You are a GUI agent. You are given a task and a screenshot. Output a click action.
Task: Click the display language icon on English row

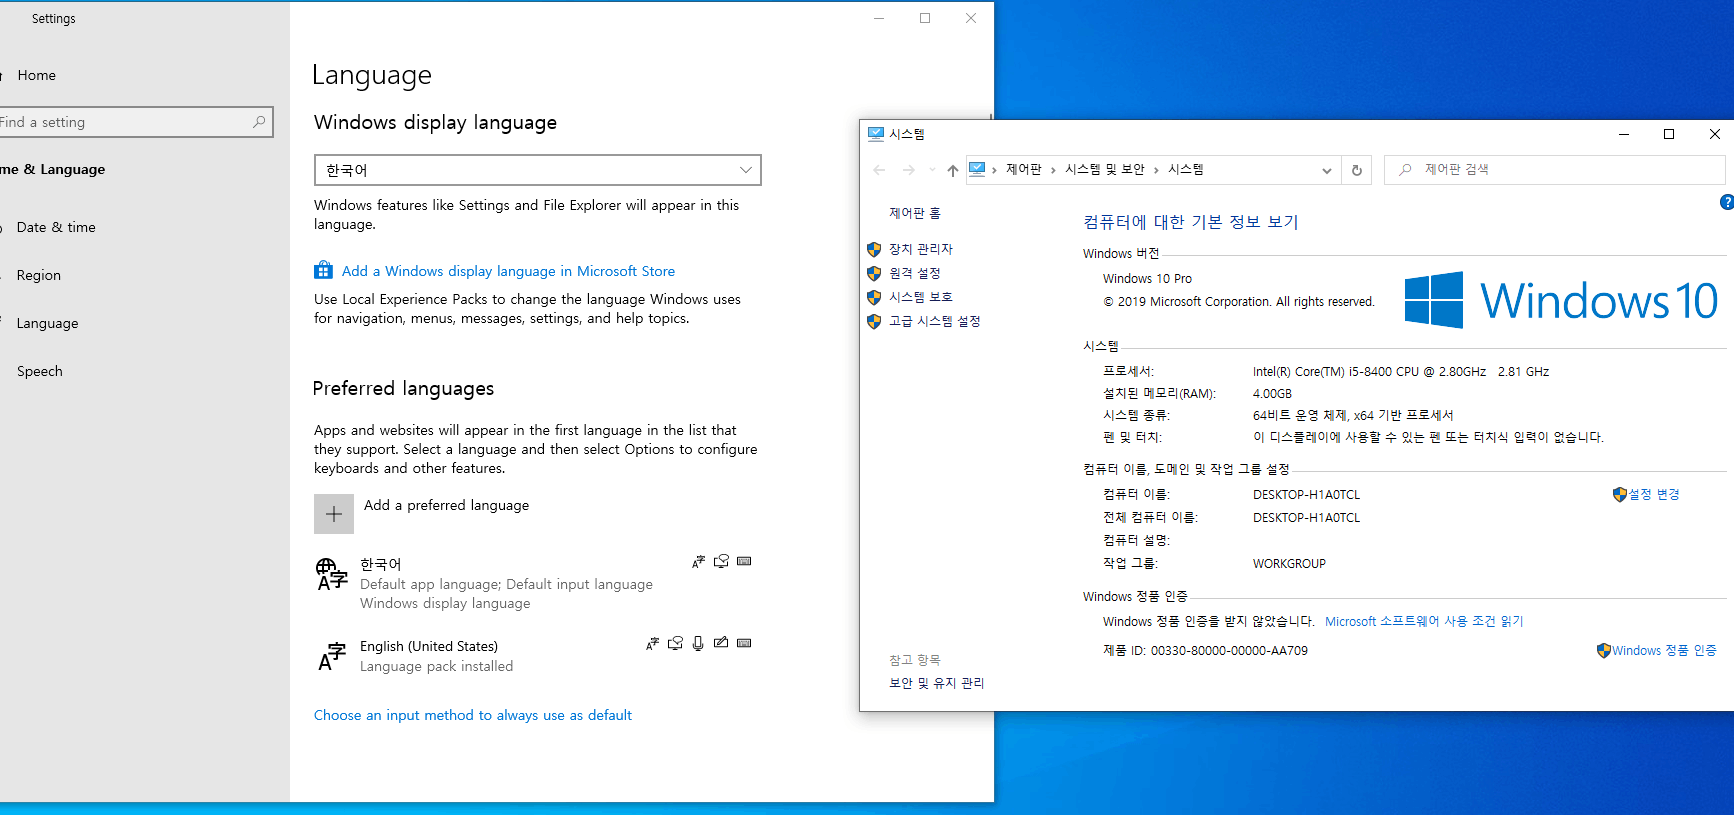(652, 644)
